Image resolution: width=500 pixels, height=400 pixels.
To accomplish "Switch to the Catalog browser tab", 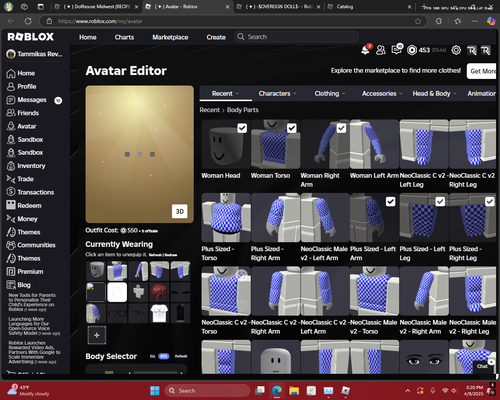I will click(x=369, y=7).
